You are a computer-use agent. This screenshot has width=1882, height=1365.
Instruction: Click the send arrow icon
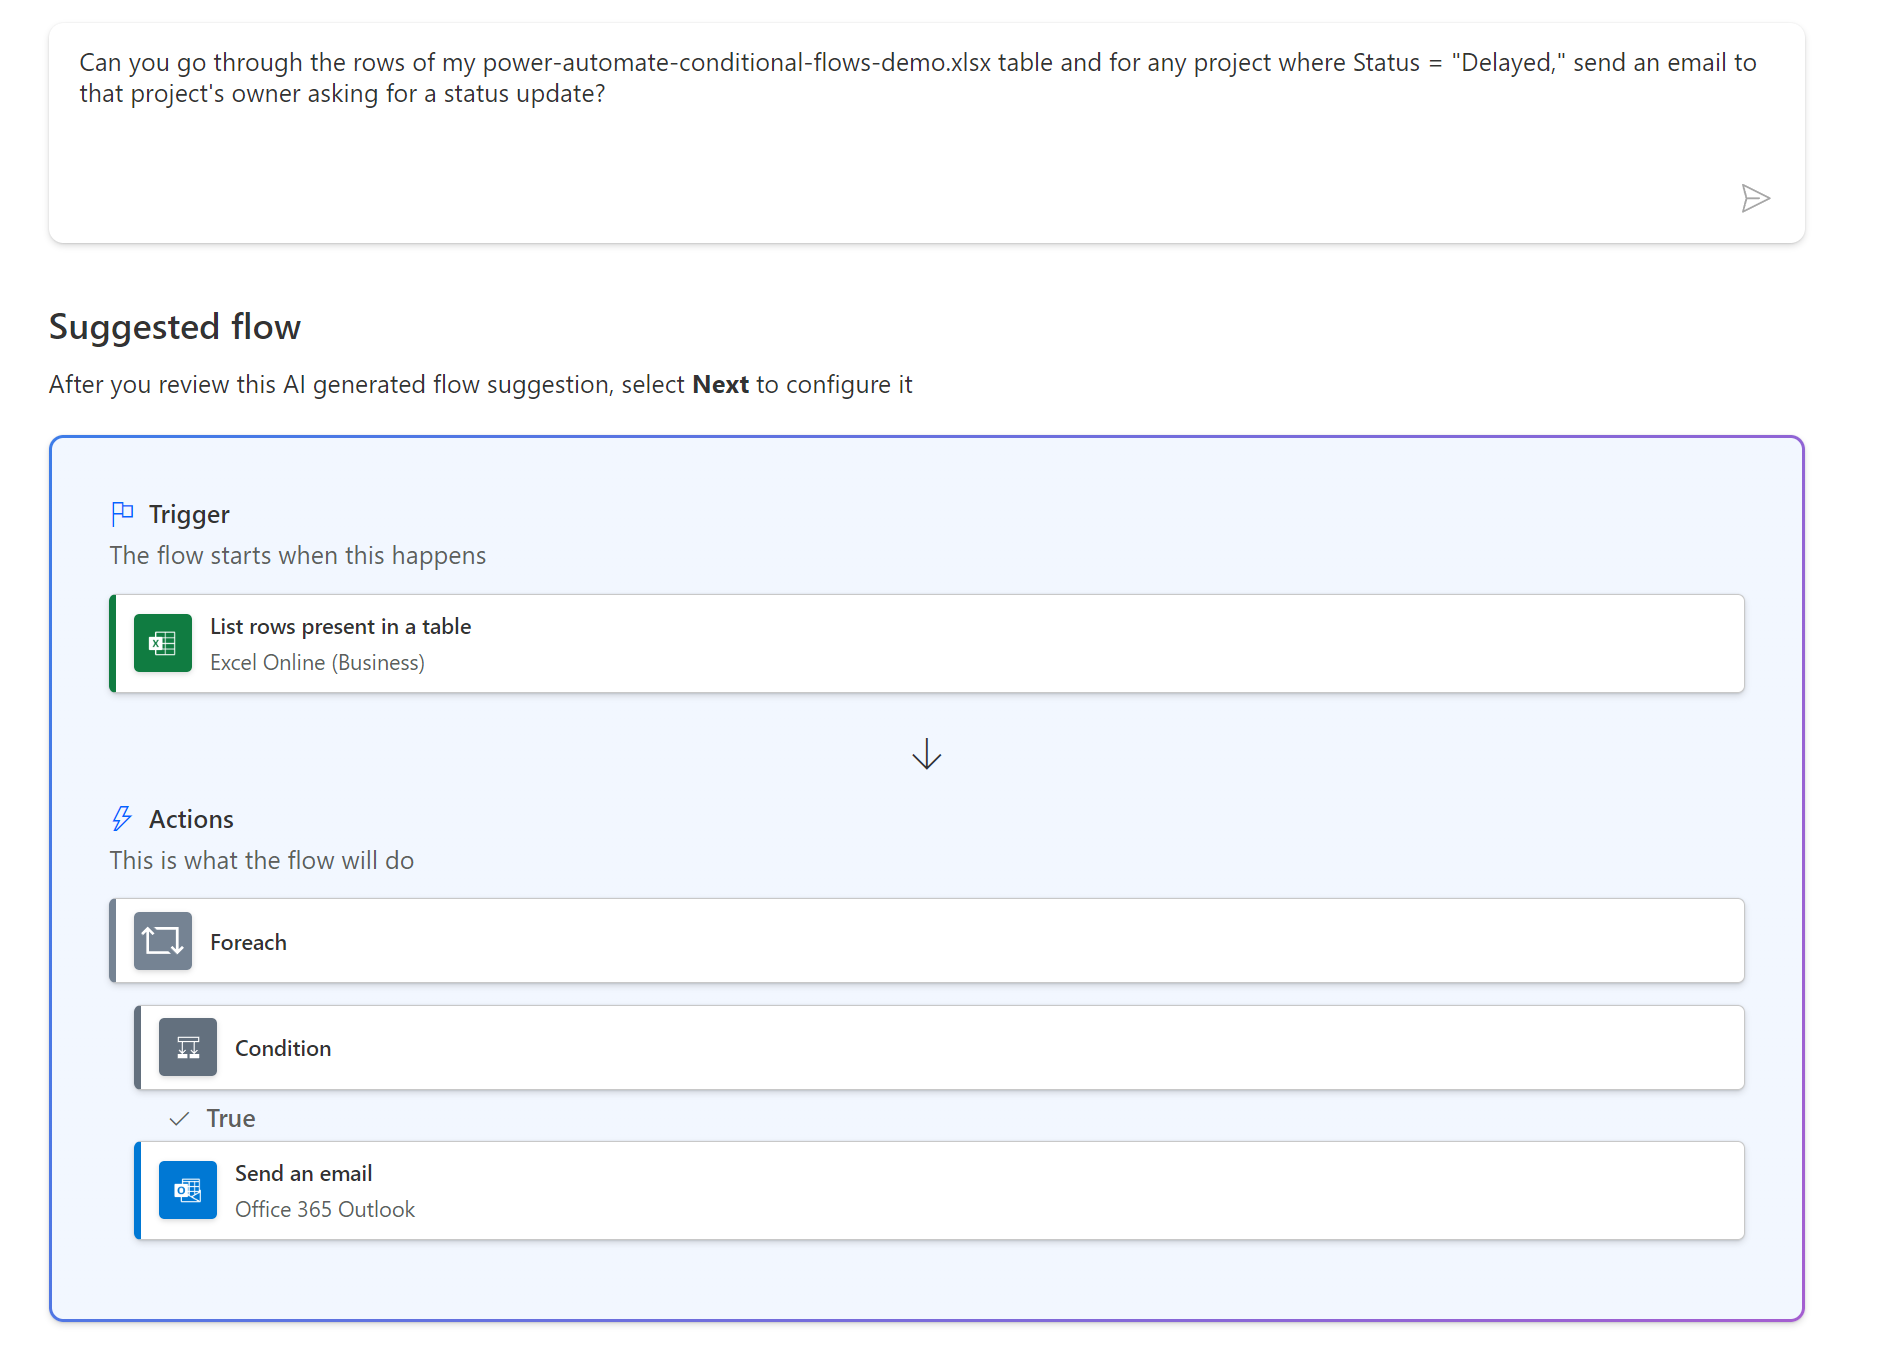pyautogui.click(x=1755, y=198)
